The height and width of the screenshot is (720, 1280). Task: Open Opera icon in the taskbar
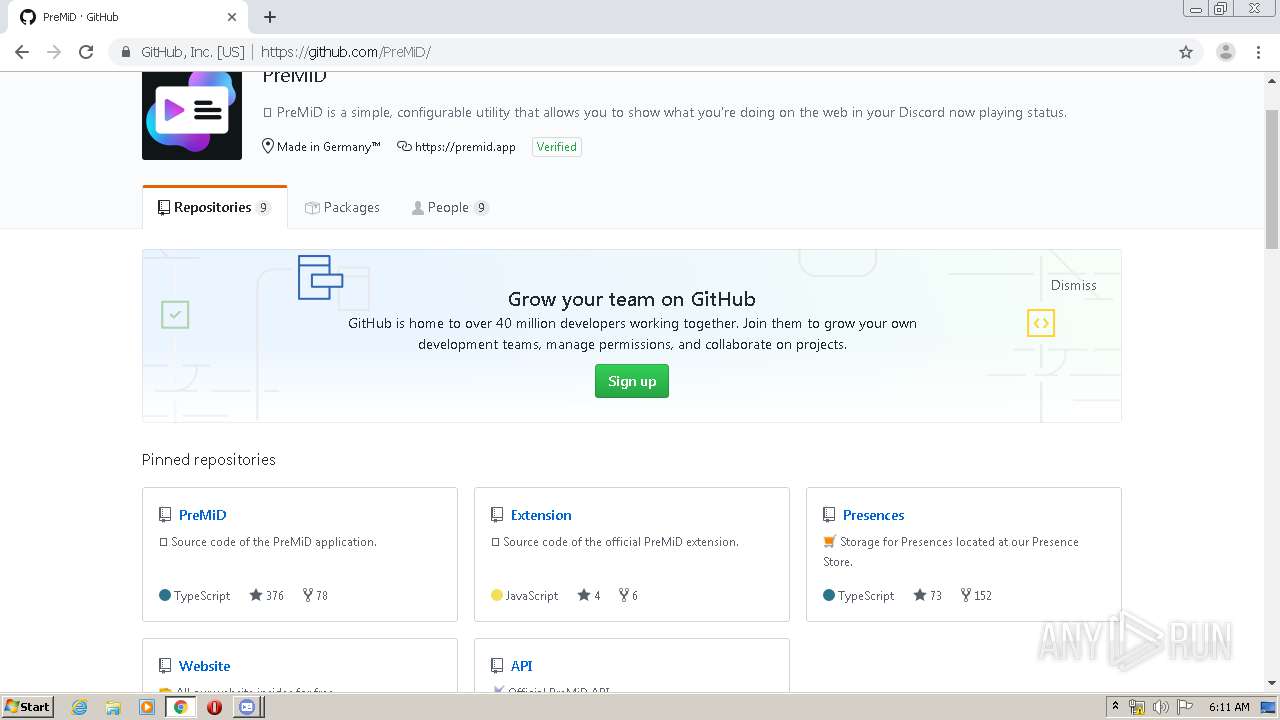point(214,707)
